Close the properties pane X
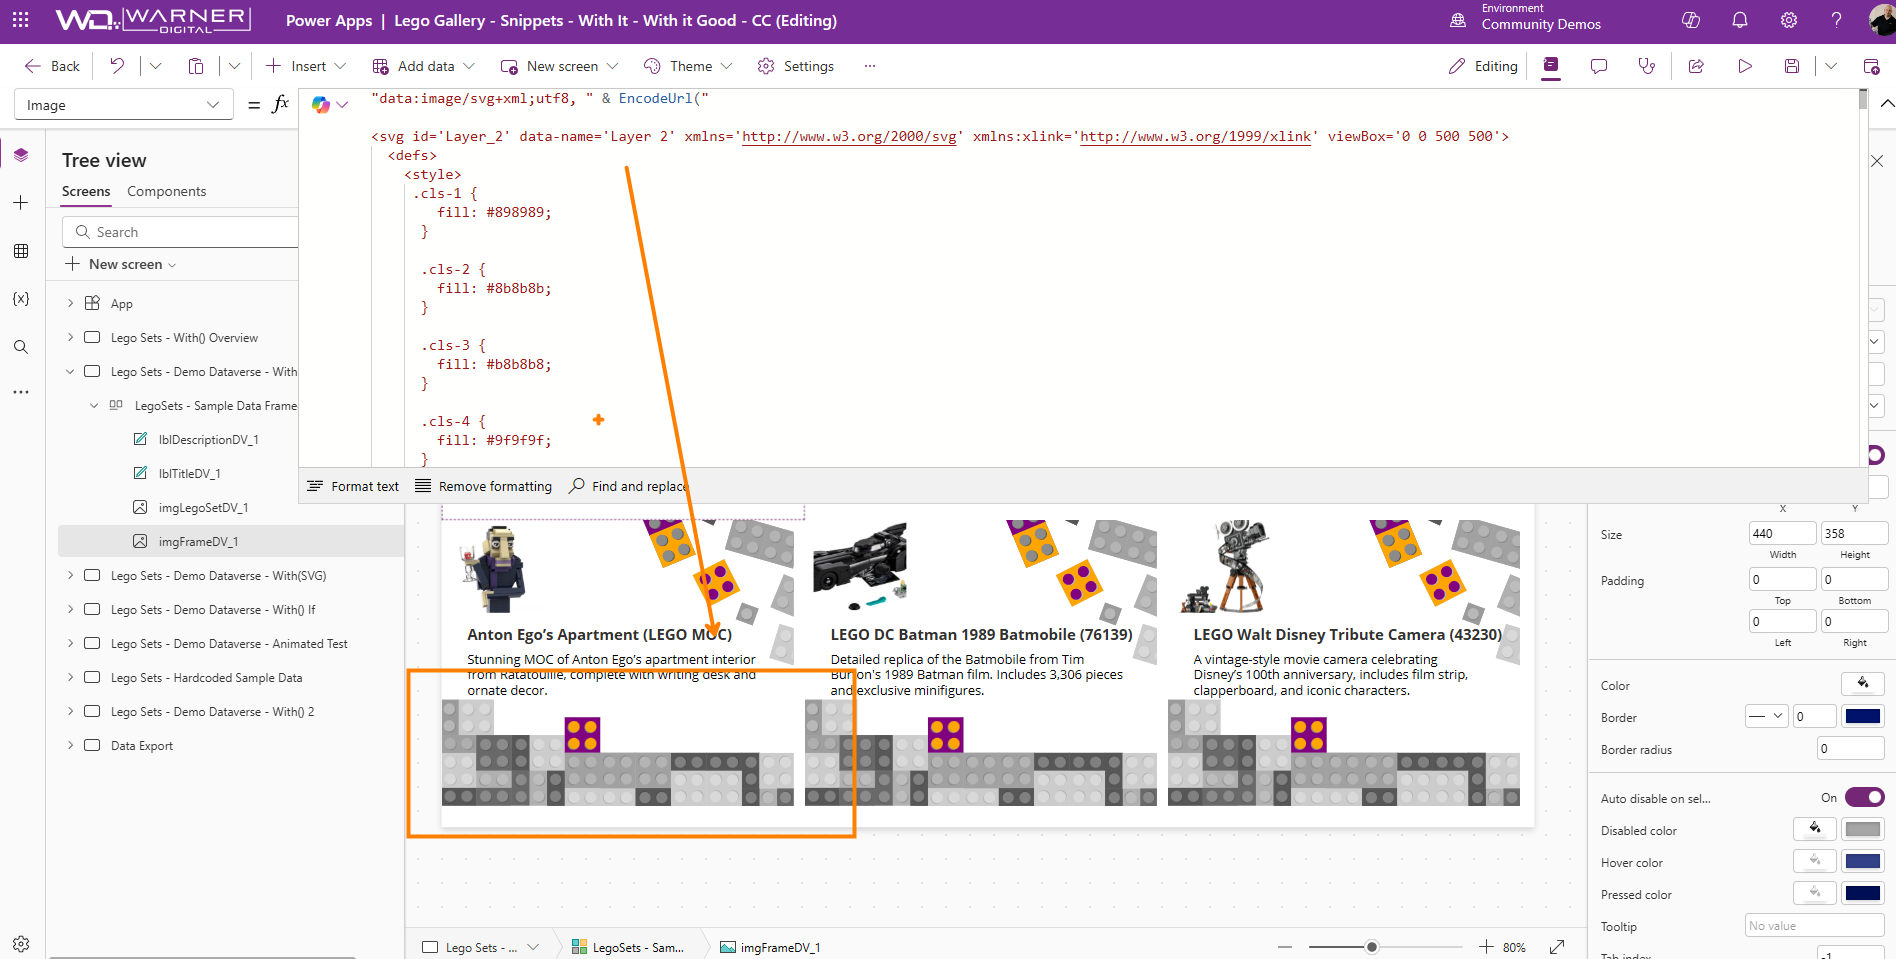The height and width of the screenshot is (959, 1896). (1877, 161)
